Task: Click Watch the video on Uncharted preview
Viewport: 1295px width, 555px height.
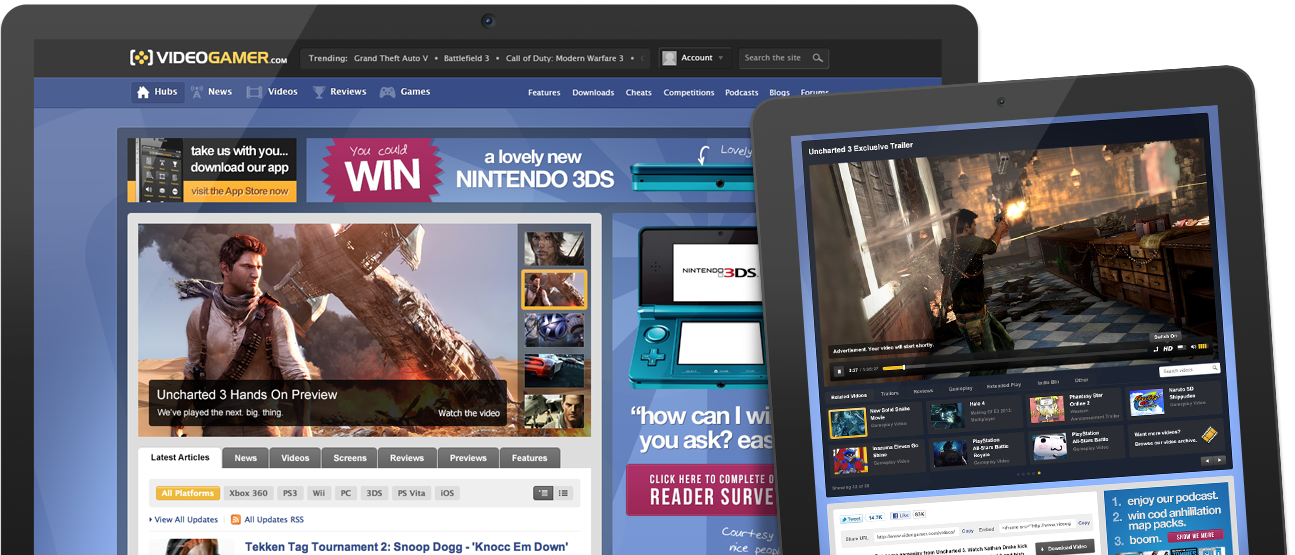Action: 469,413
